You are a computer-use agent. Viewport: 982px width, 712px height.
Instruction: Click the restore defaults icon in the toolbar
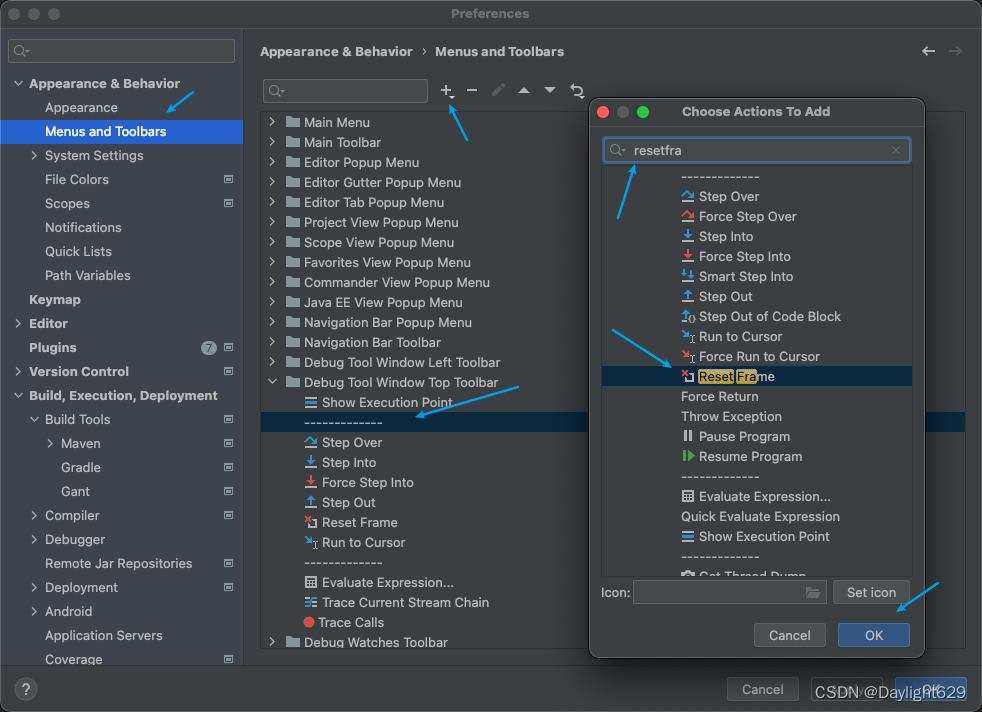tap(577, 91)
